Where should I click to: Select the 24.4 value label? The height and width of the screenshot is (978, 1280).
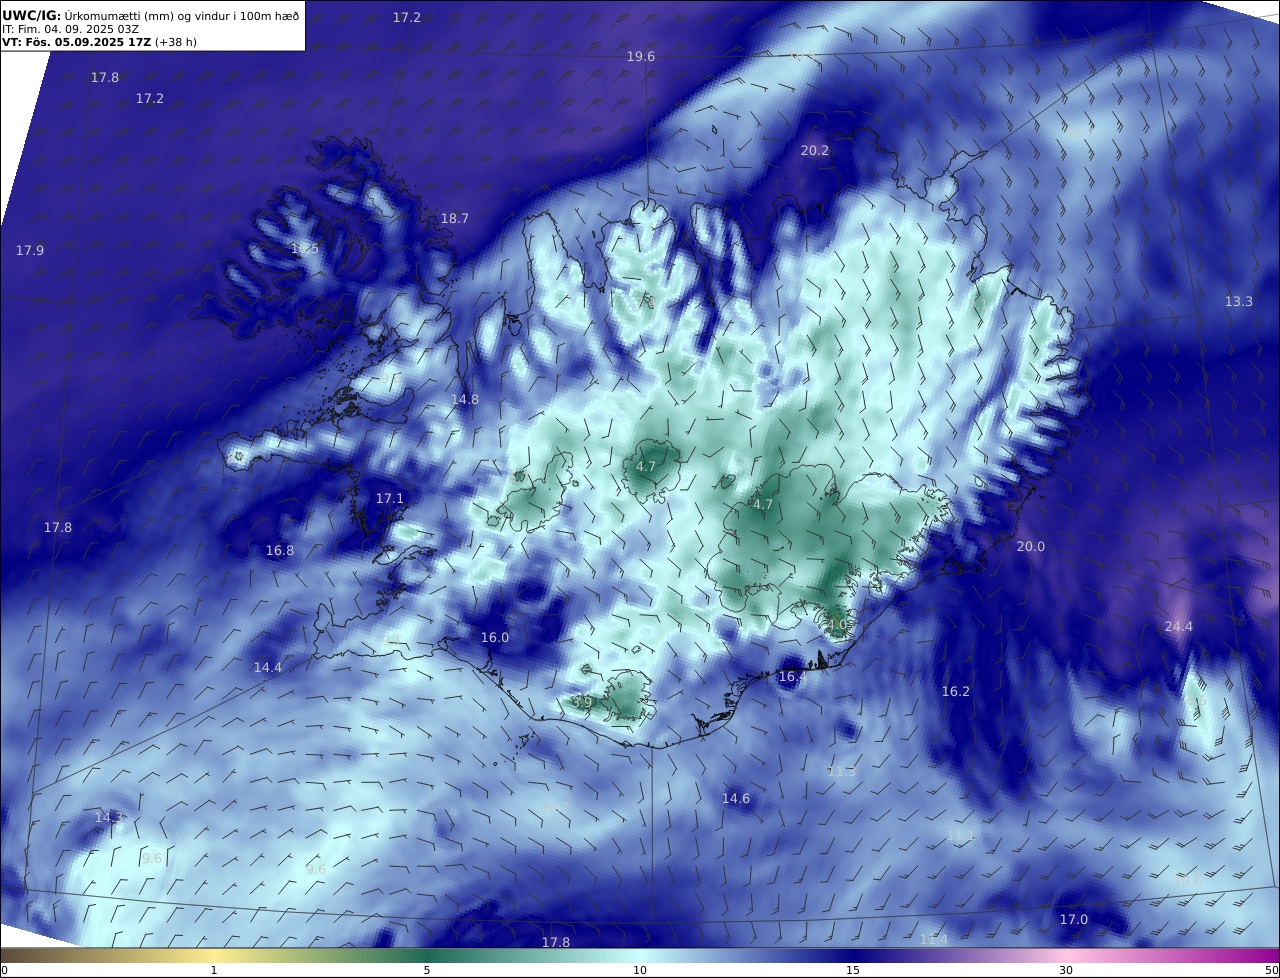coord(1179,626)
